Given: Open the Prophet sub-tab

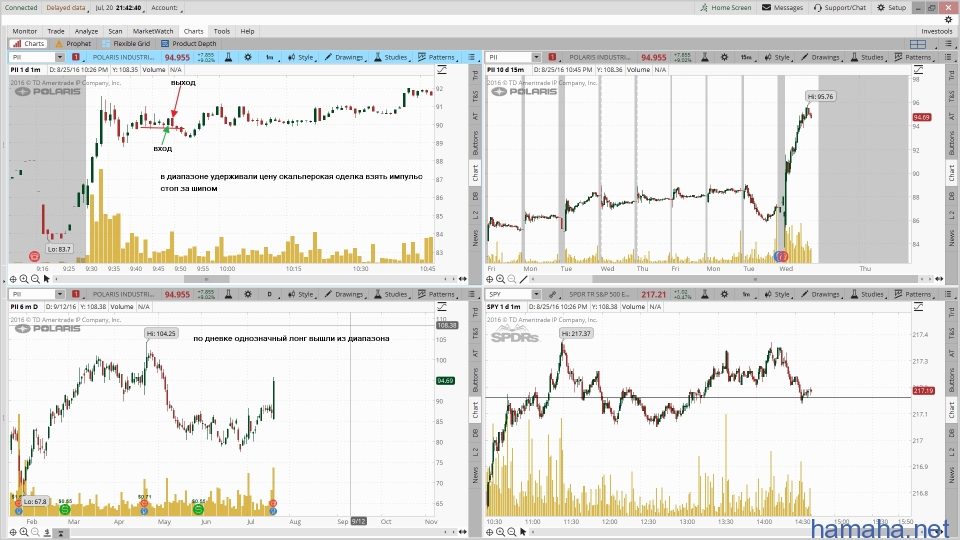Looking at the screenshot, I should (73, 43).
